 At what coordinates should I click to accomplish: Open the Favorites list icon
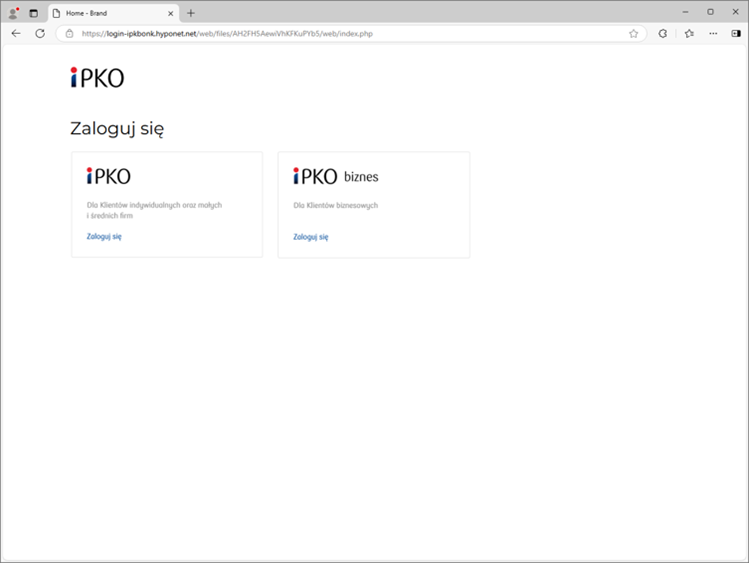[x=689, y=33]
